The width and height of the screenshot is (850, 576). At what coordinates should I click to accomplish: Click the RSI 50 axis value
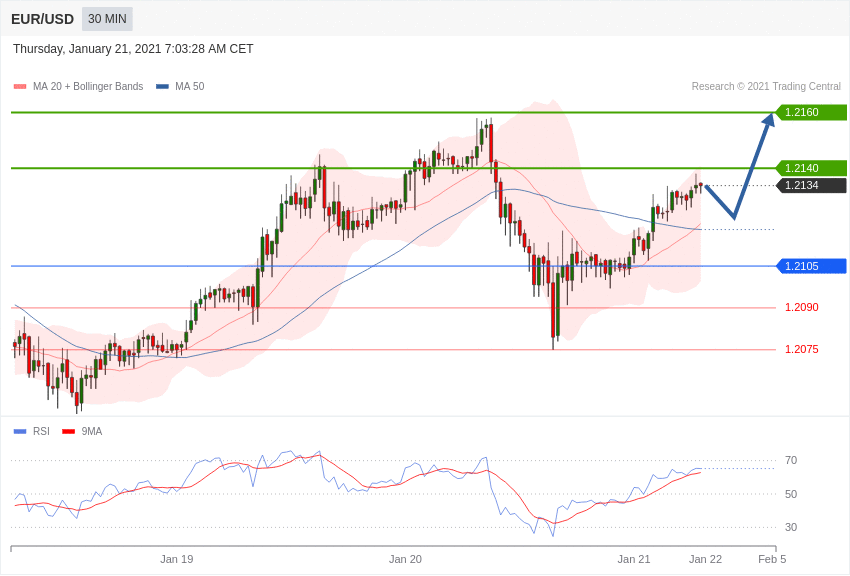pos(791,494)
